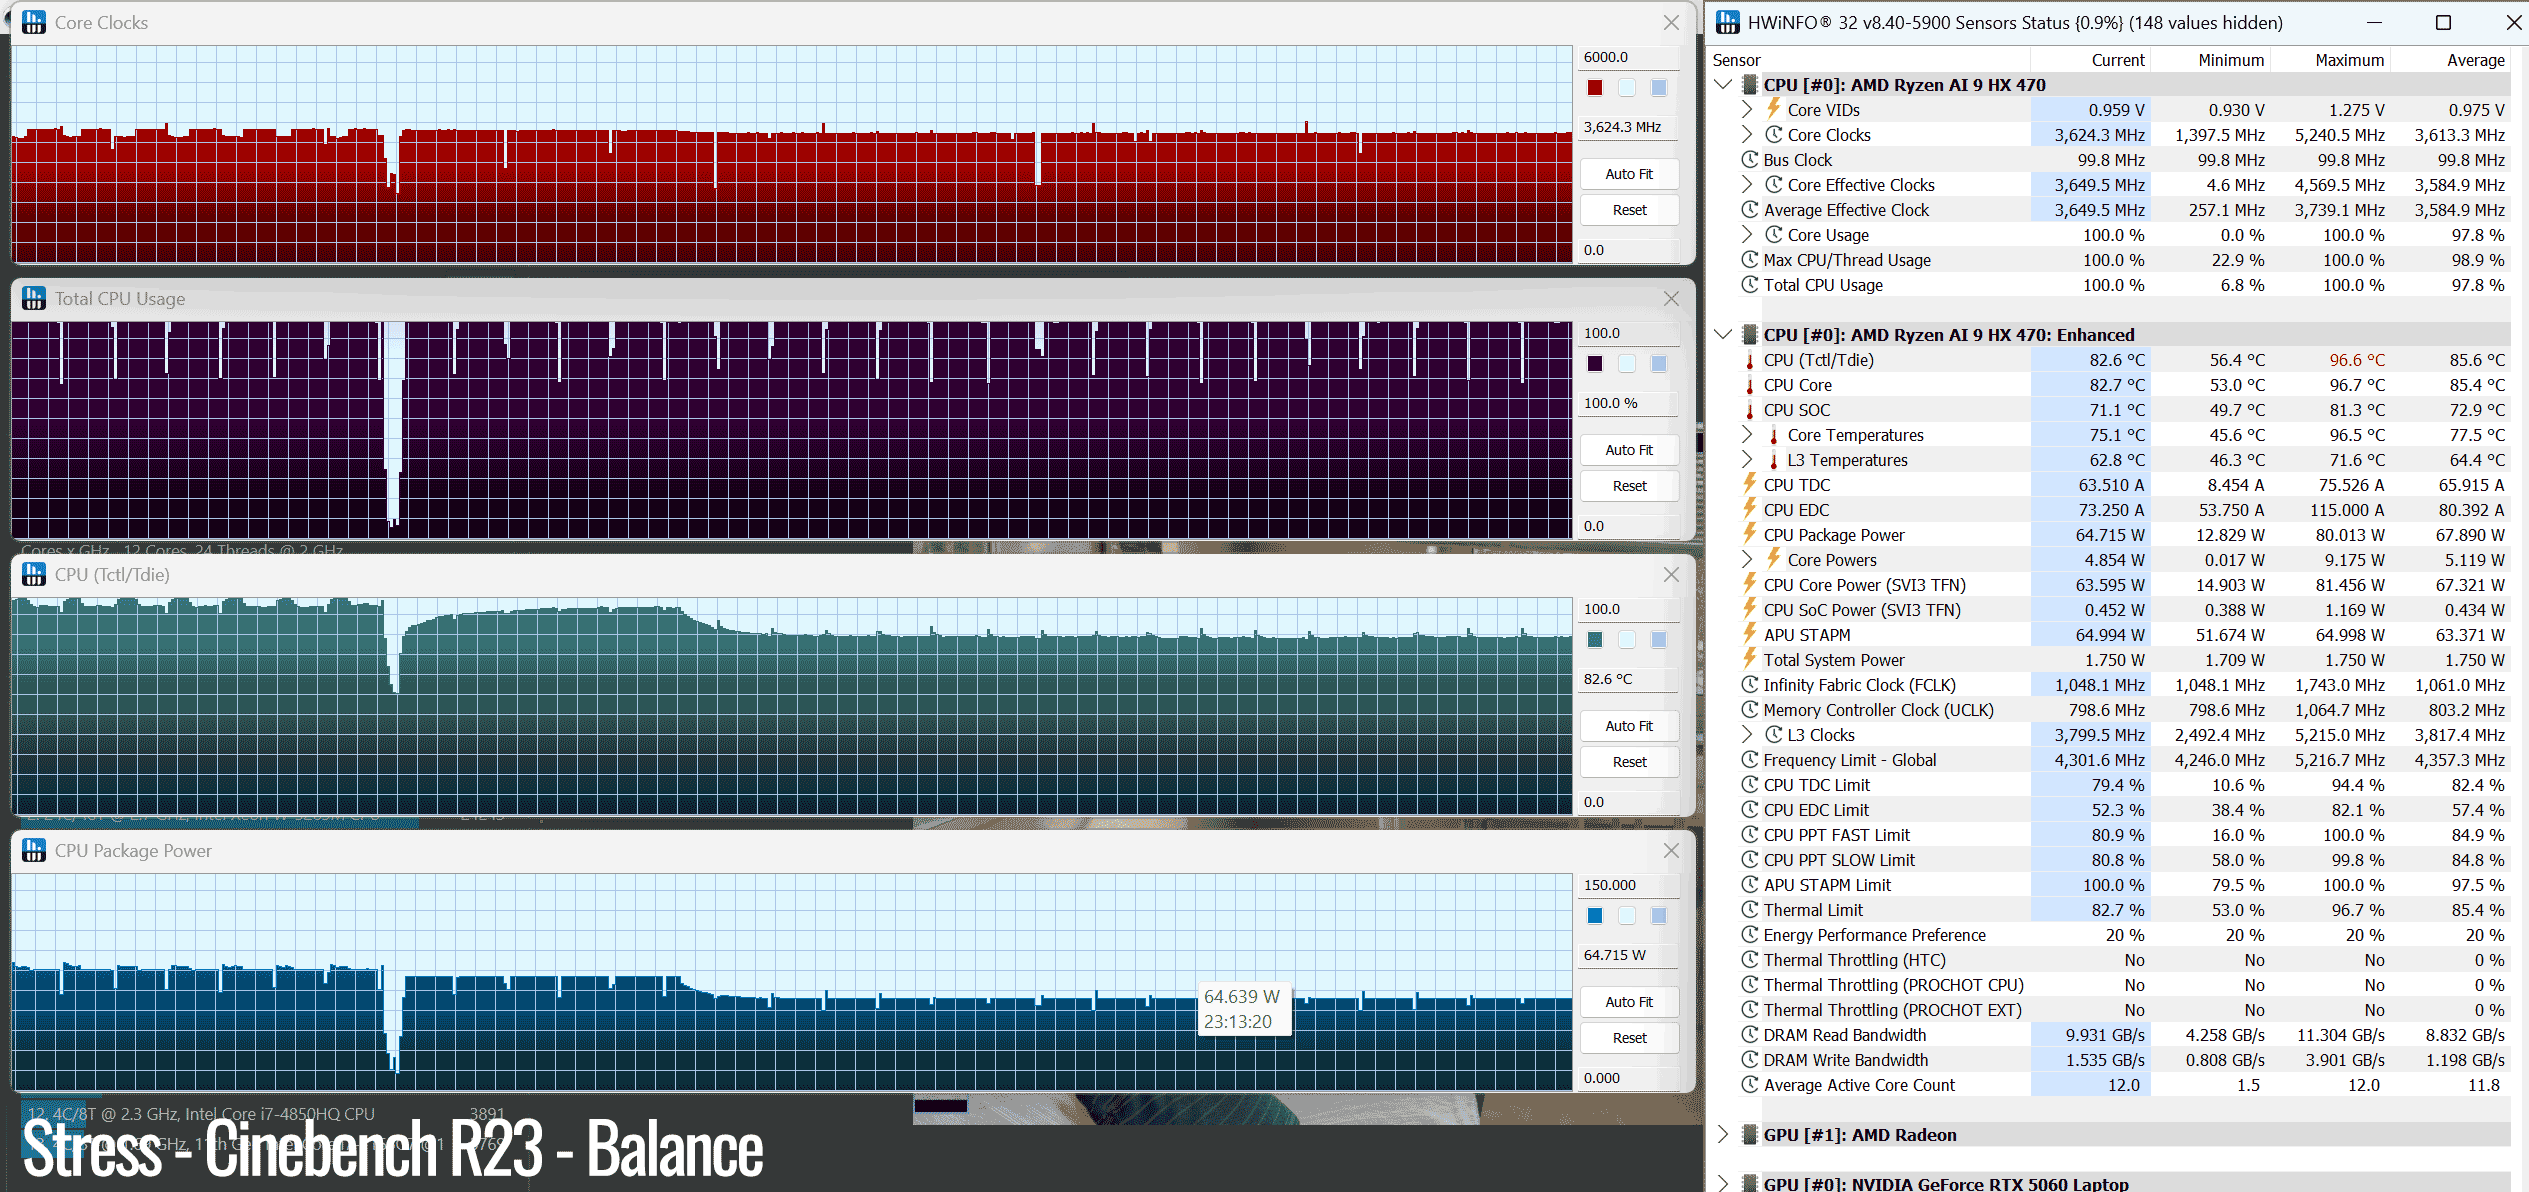Expand the Core Effective Clocks row

[x=1747, y=185]
